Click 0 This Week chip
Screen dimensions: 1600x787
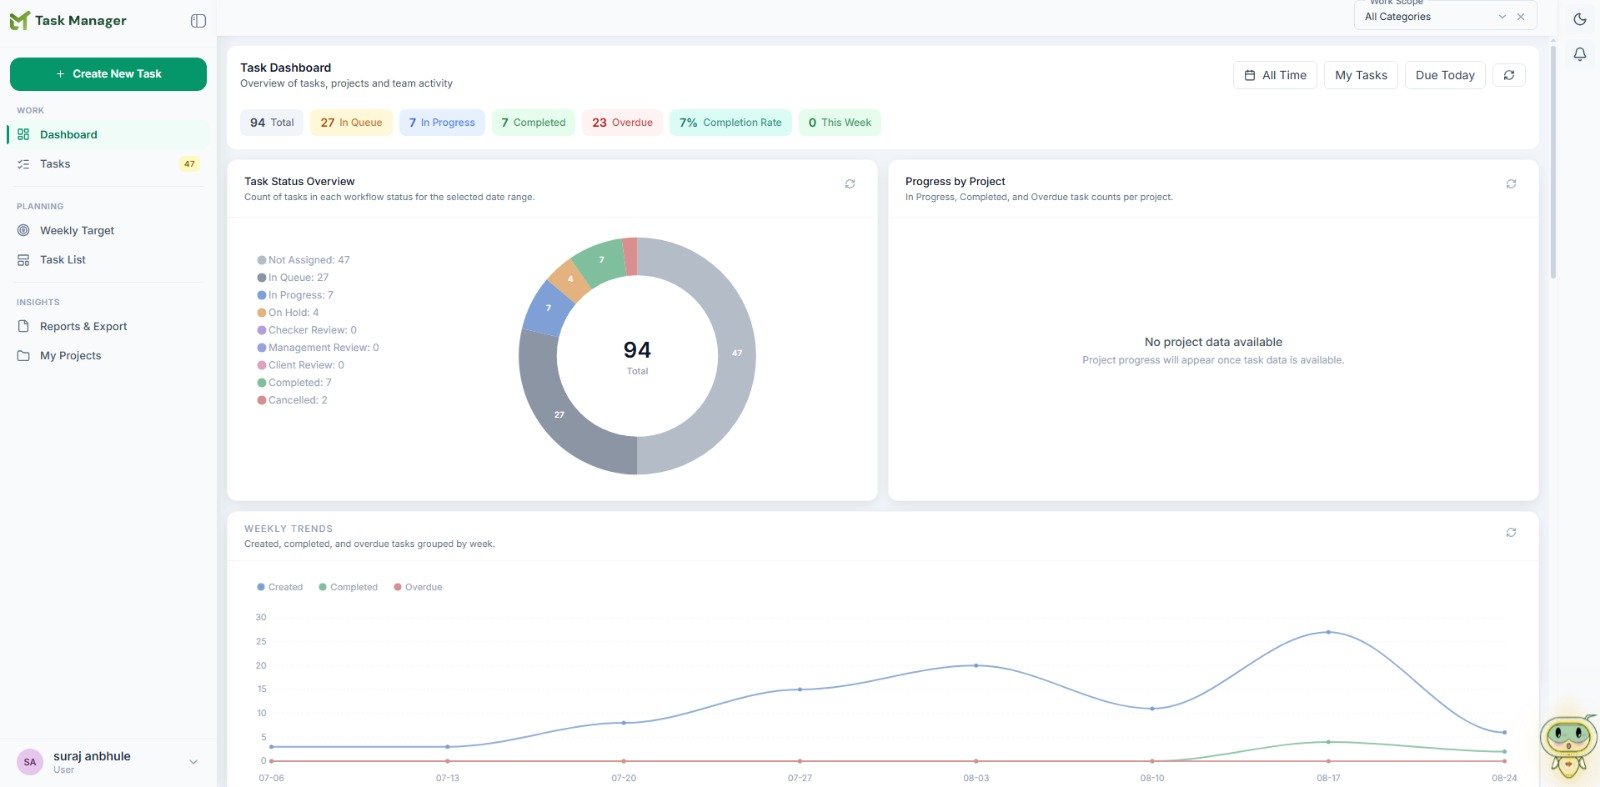[840, 122]
